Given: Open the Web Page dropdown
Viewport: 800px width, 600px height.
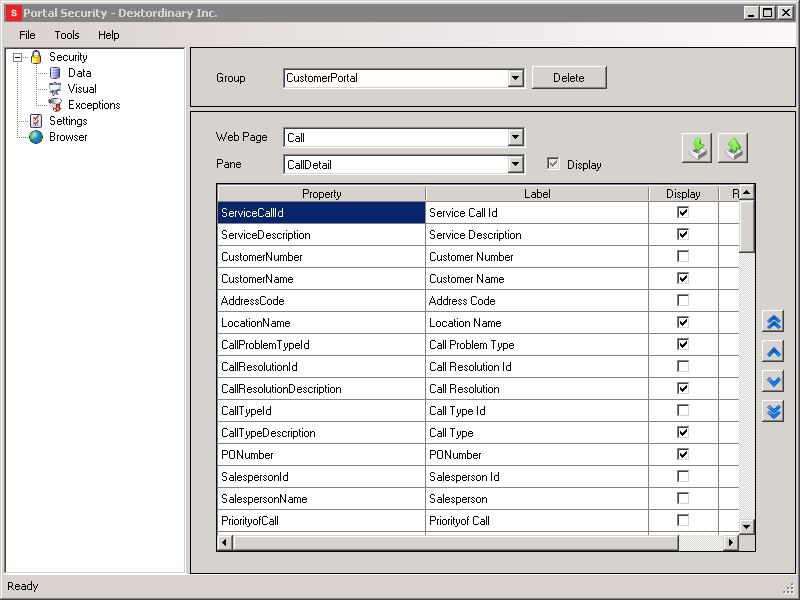Looking at the screenshot, I should [516, 138].
